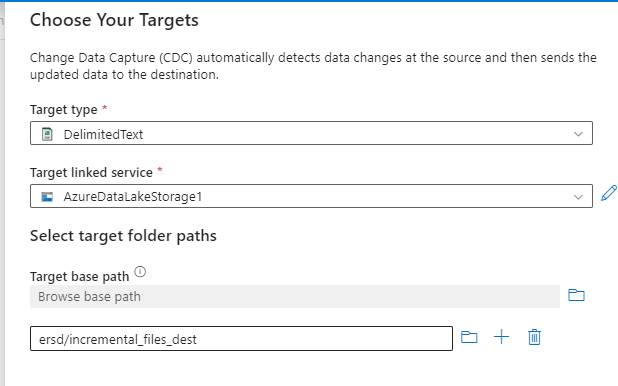The width and height of the screenshot is (618, 386).
Task: Focus the Browse base path field
Action: pyautogui.click(x=295, y=296)
